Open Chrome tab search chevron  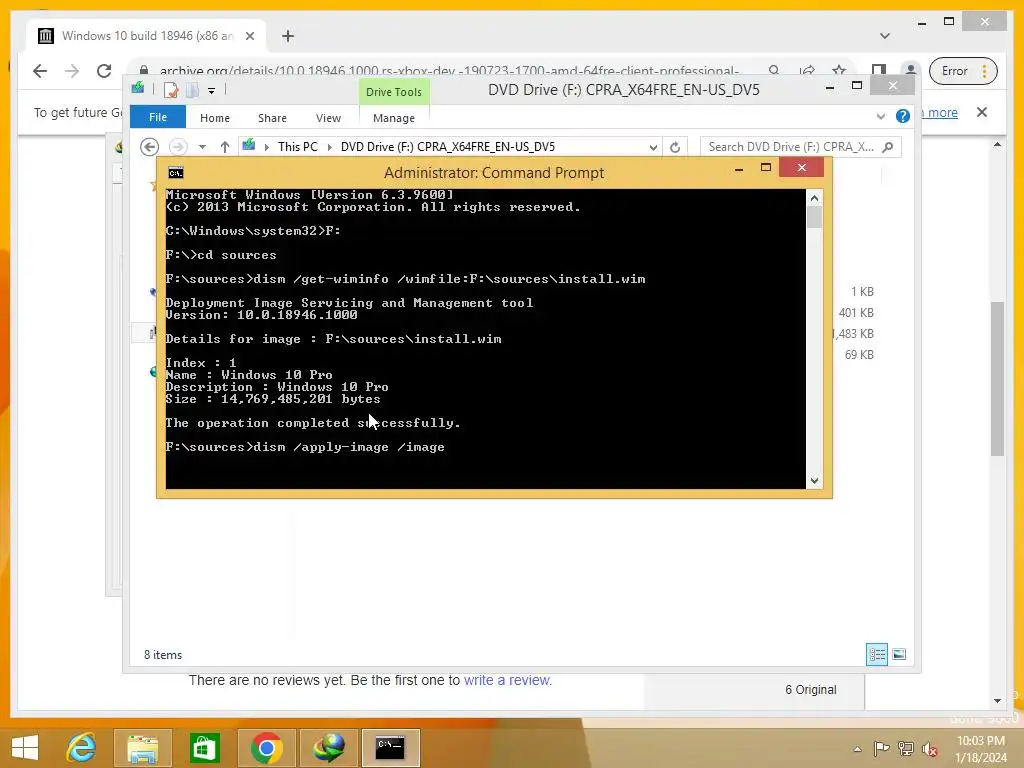[x=885, y=36]
